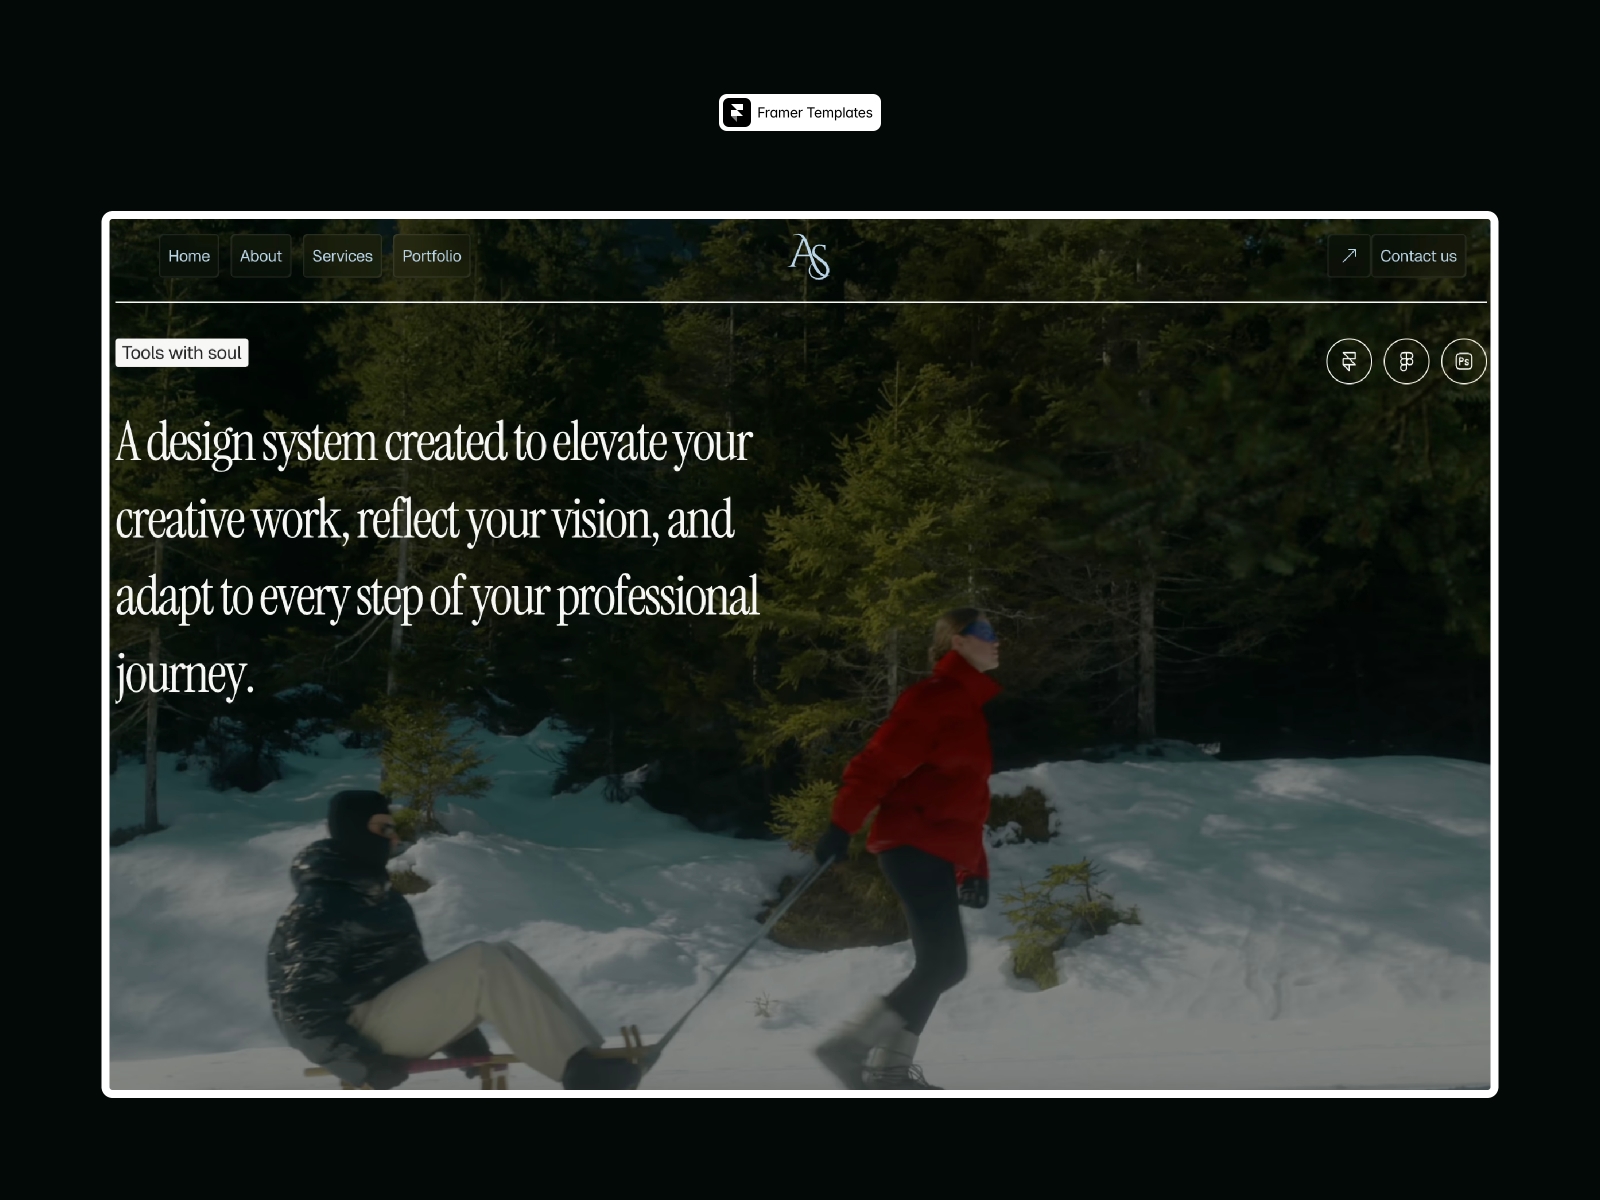Select the Figma tool icon
1600x1200 pixels.
tap(1406, 361)
